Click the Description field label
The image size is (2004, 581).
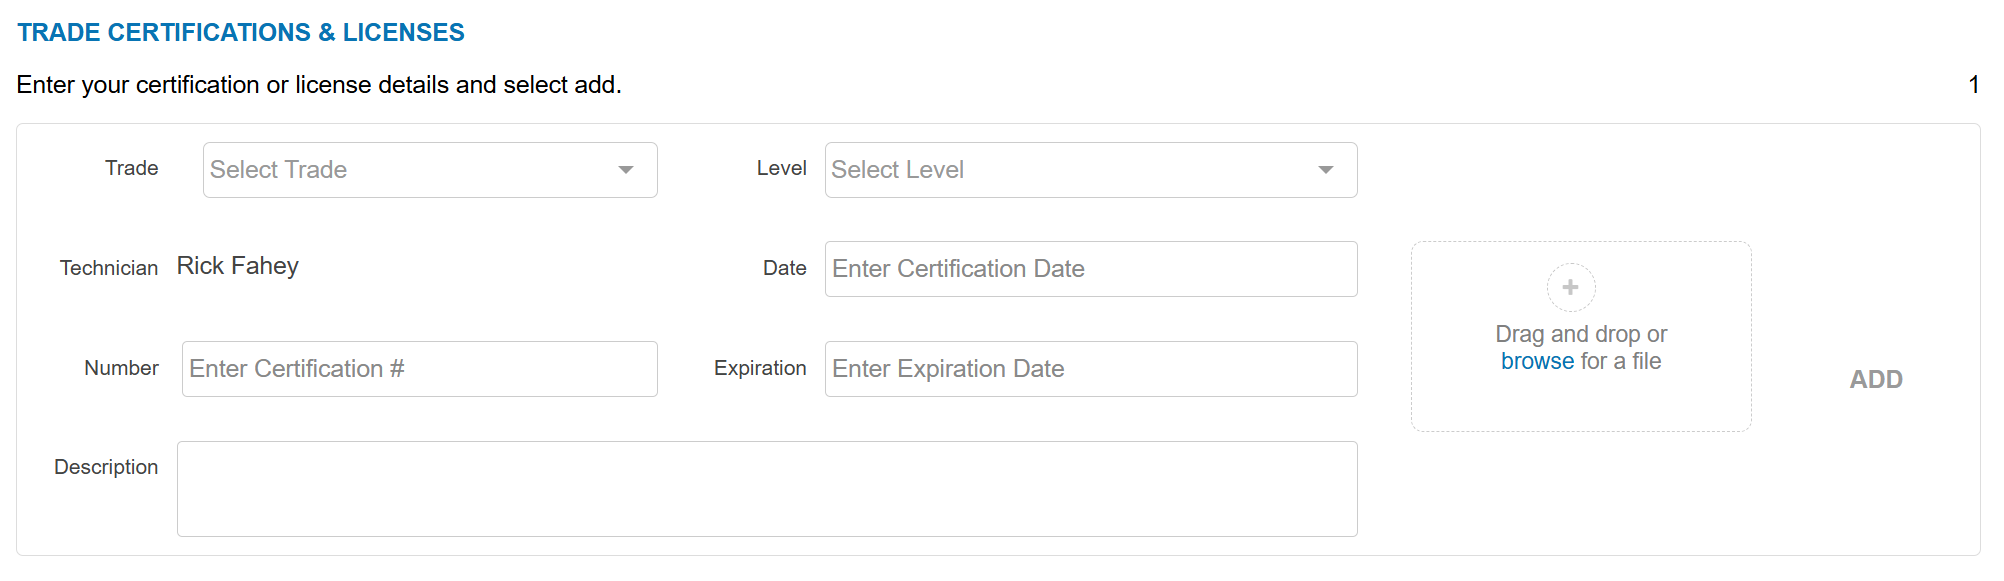click(106, 467)
